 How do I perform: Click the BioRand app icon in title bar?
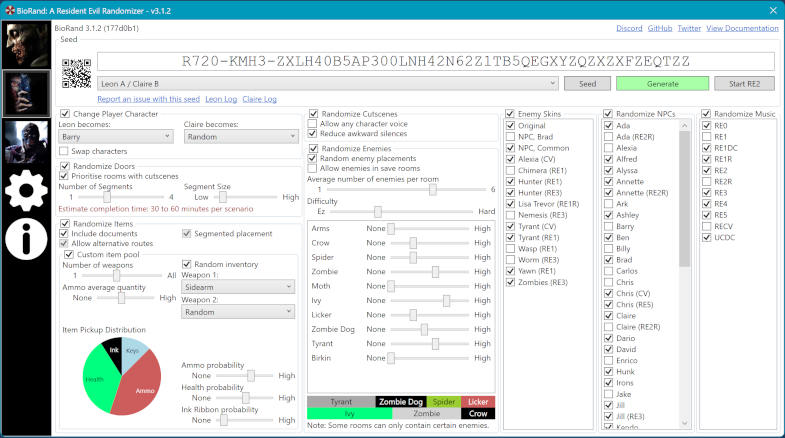coord(8,8)
